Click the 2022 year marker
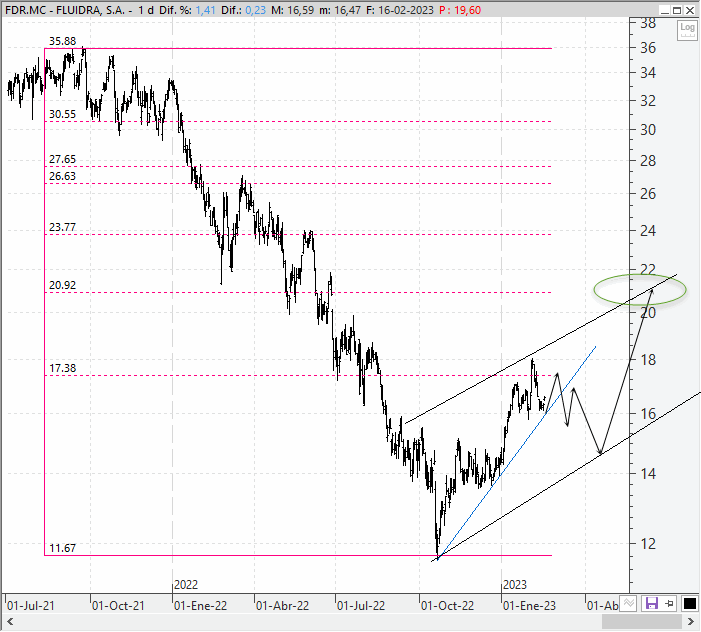The height and width of the screenshot is (632, 701). (x=186, y=585)
